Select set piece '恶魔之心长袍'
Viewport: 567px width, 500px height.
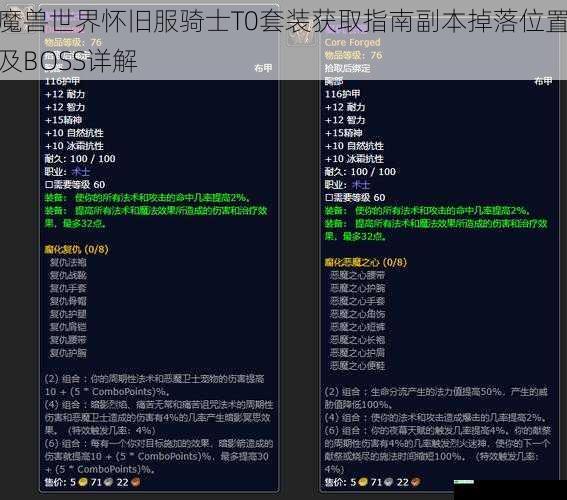357,340
